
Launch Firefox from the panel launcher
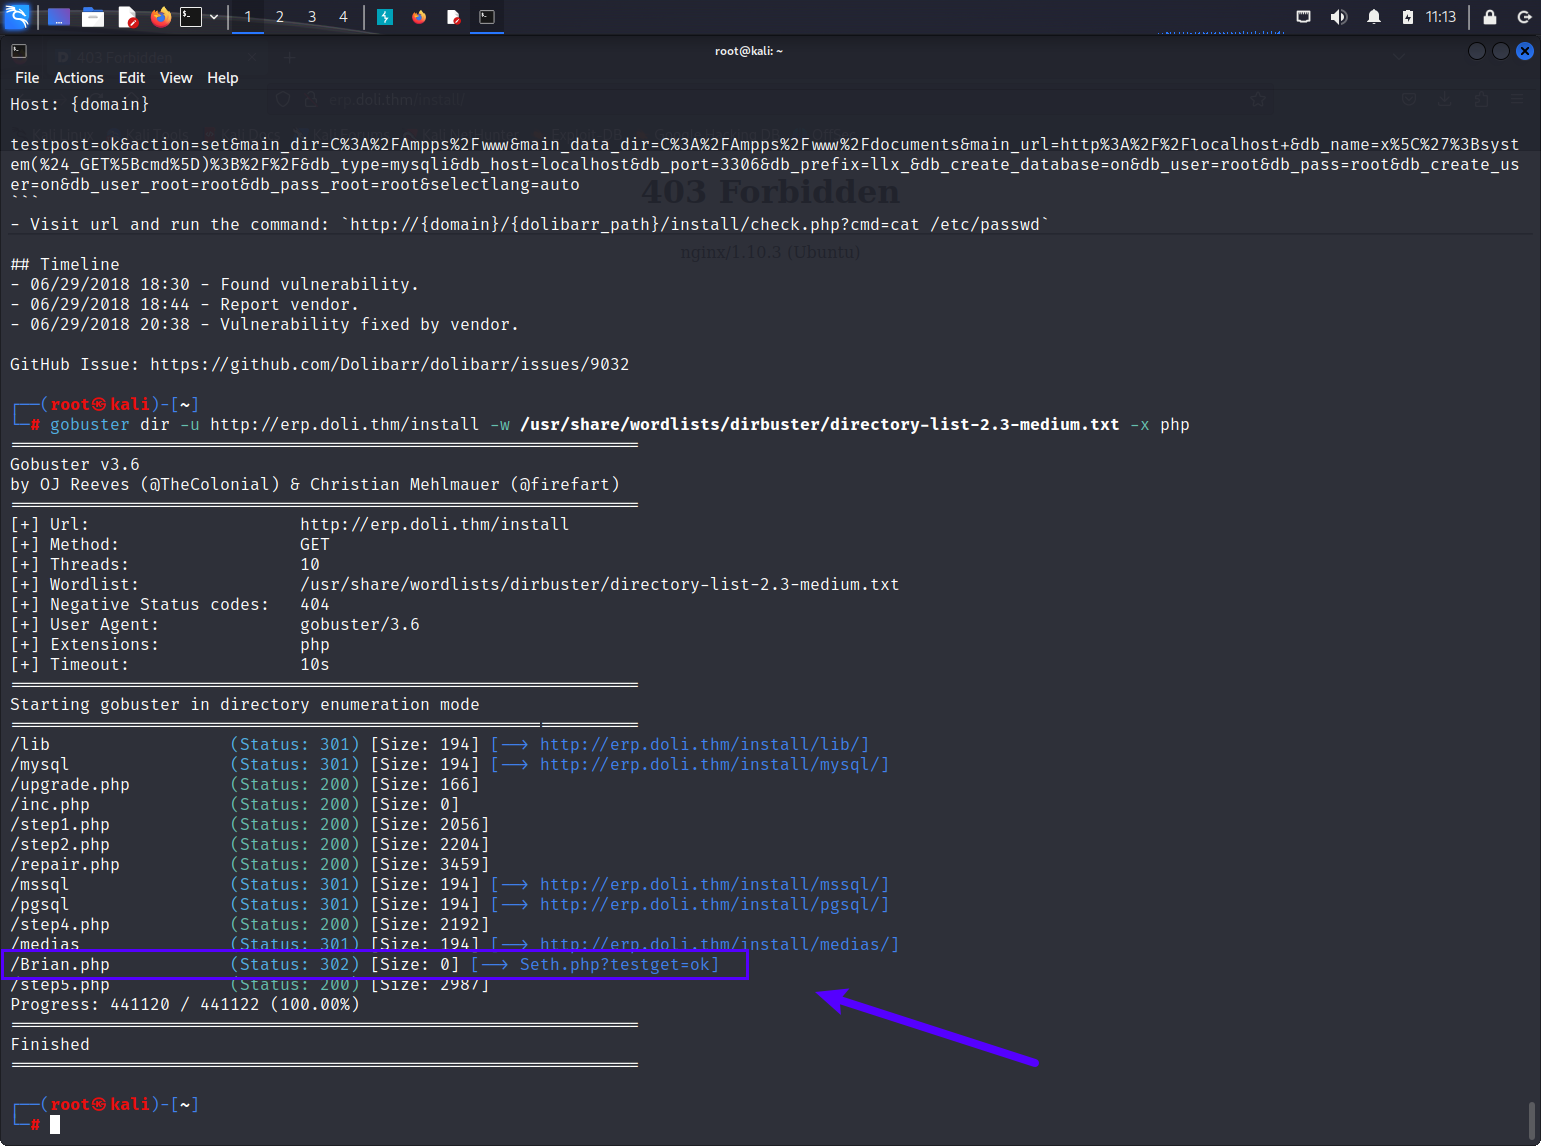[160, 17]
